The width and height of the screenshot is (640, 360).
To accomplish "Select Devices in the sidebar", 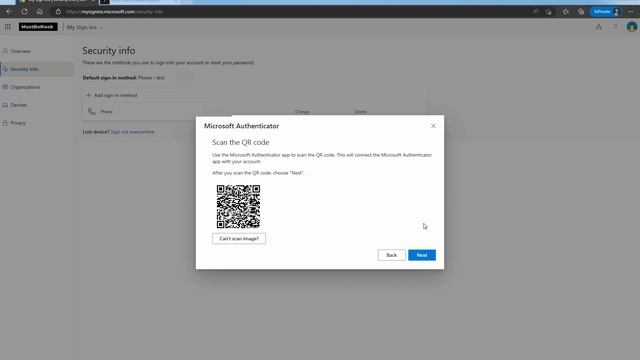I will click(37, 105).
